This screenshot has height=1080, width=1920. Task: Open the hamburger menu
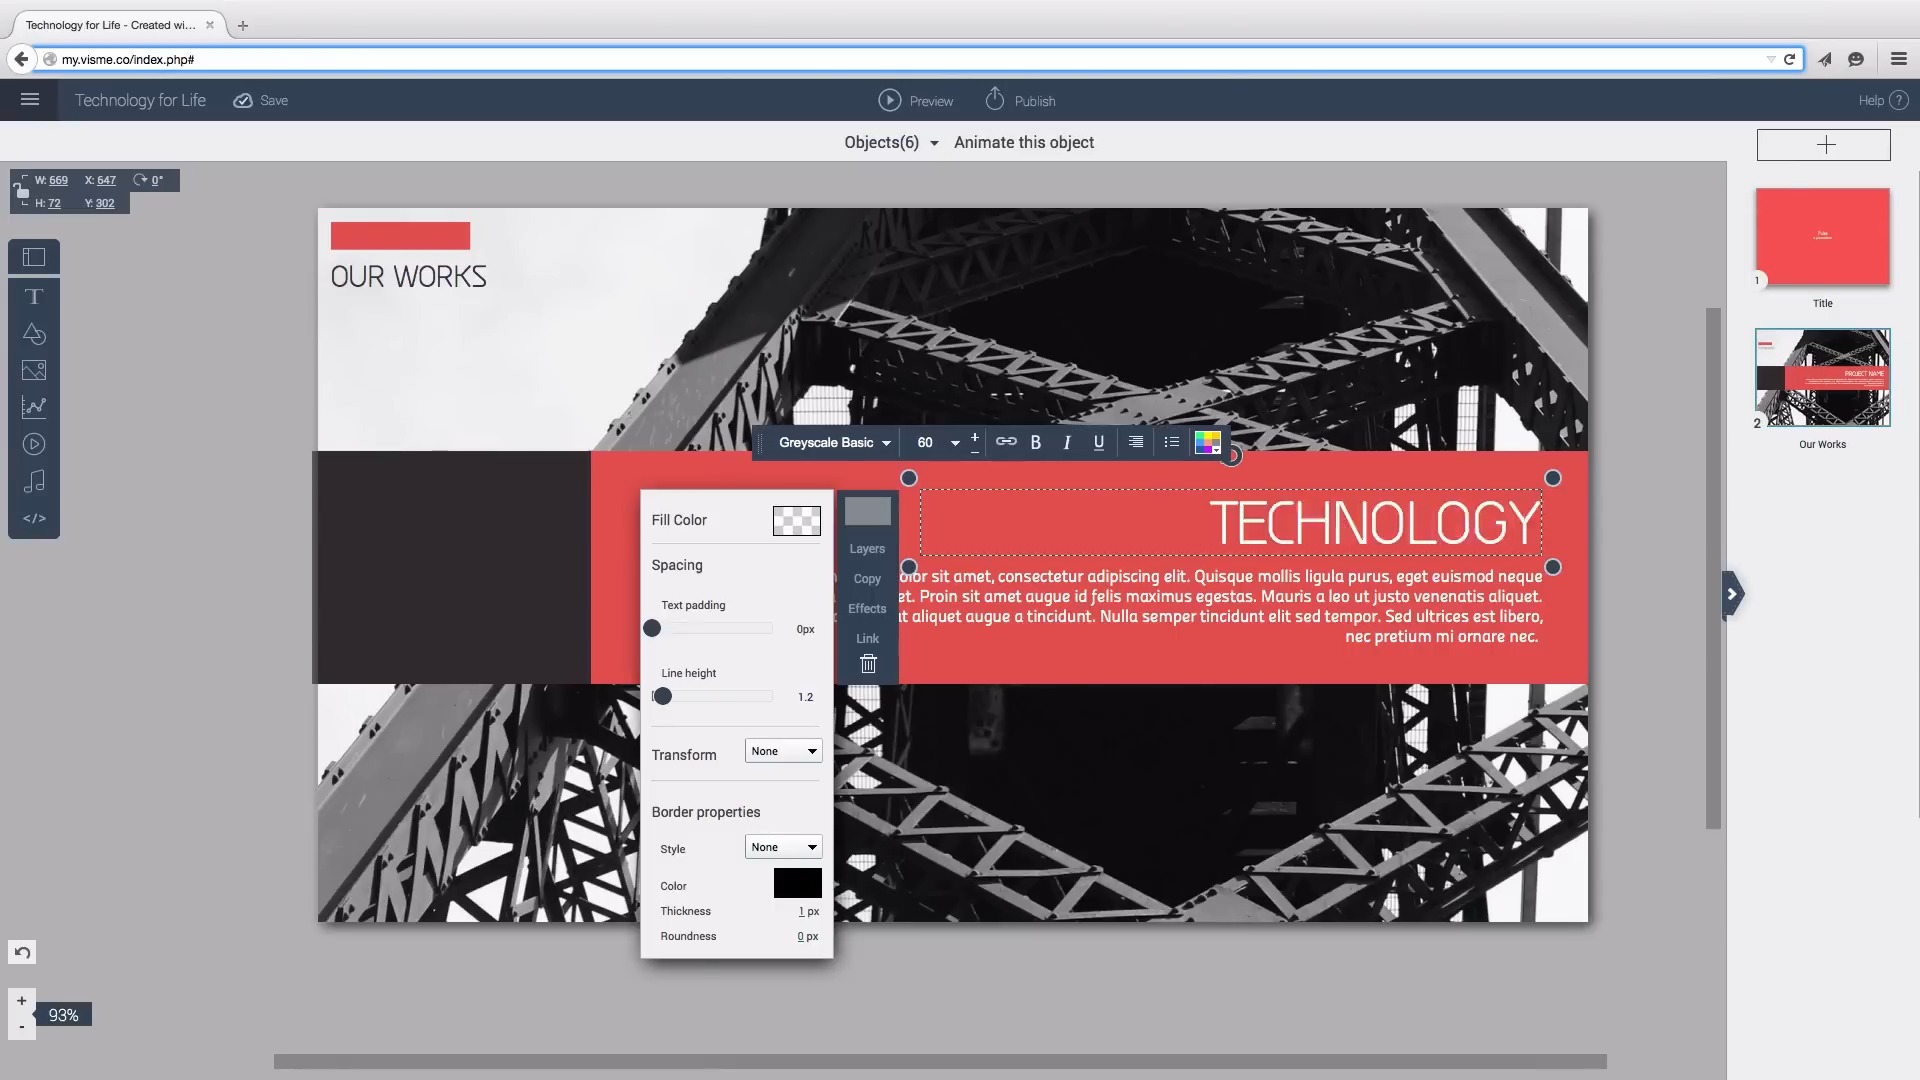(29, 99)
